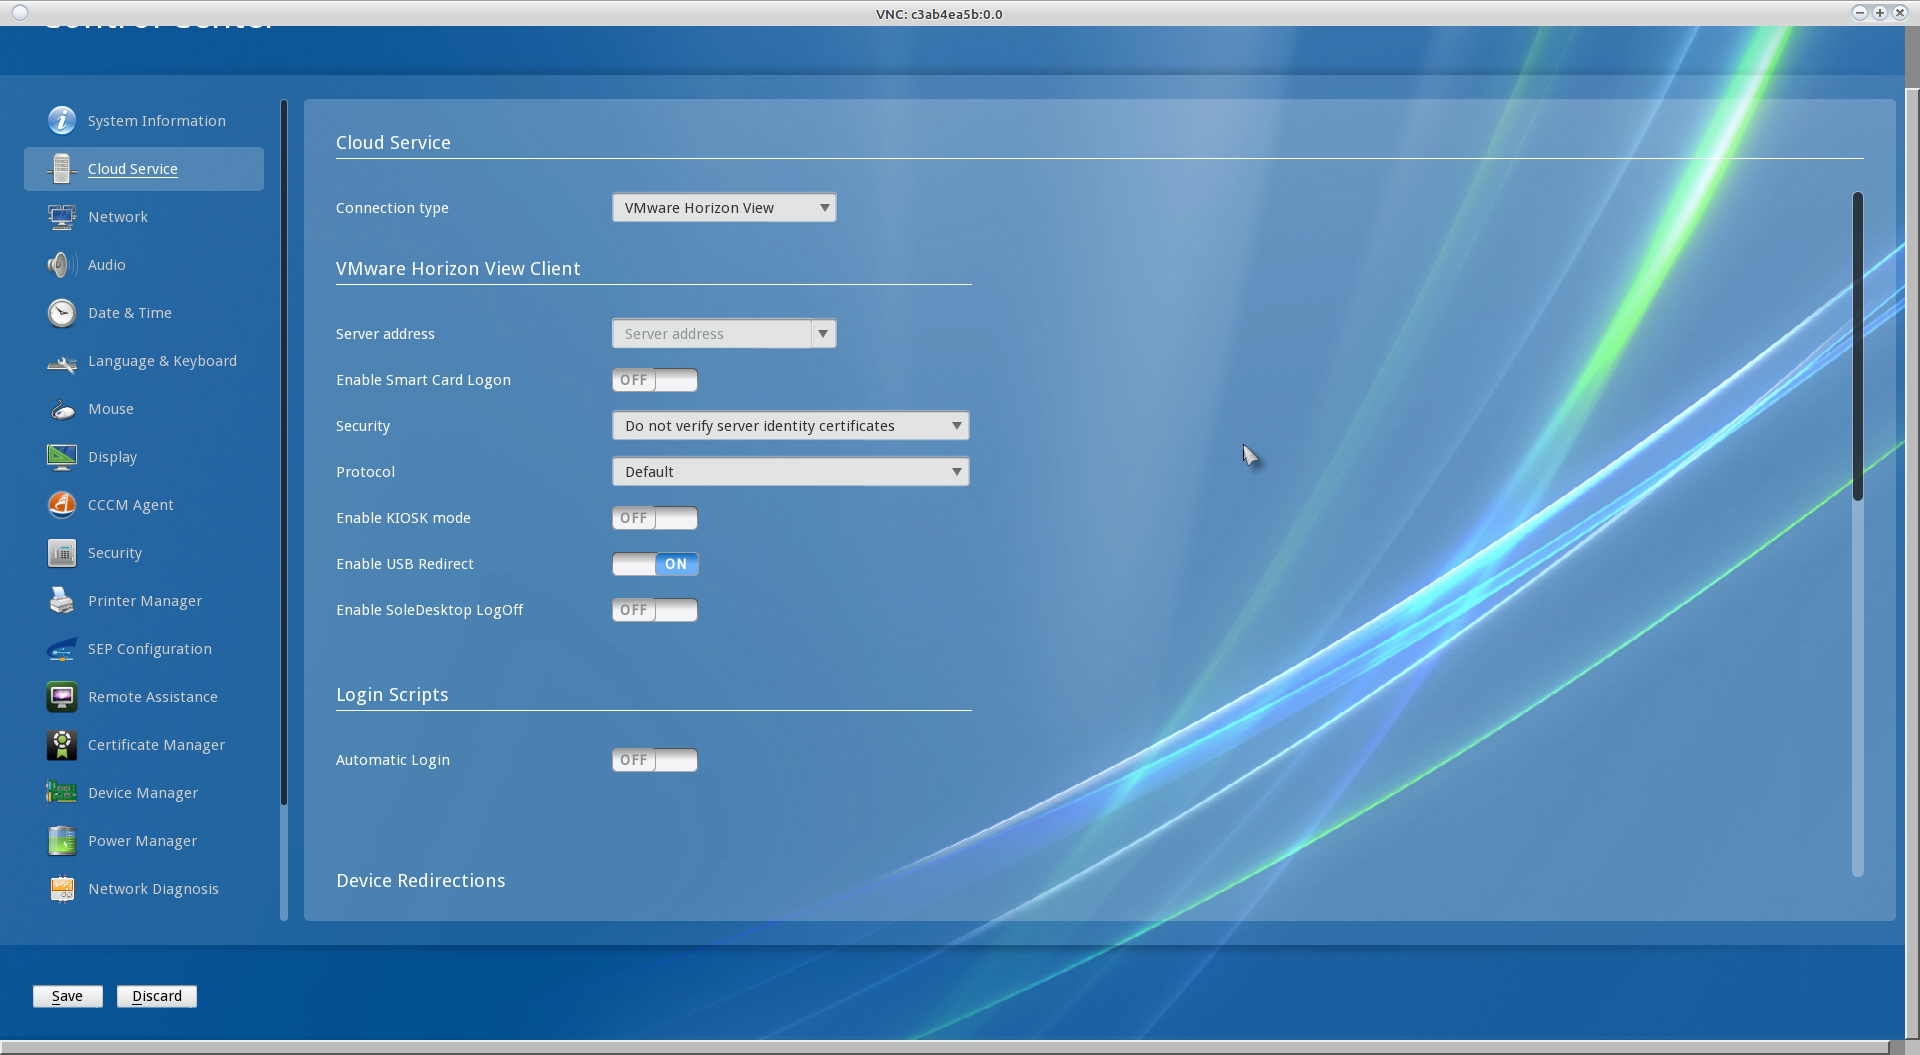The height and width of the screenshot is (1055, 1920).
Task: Turn off Enable USB Redirect switch
Action: pyautogui.click(x=655, y=564)
